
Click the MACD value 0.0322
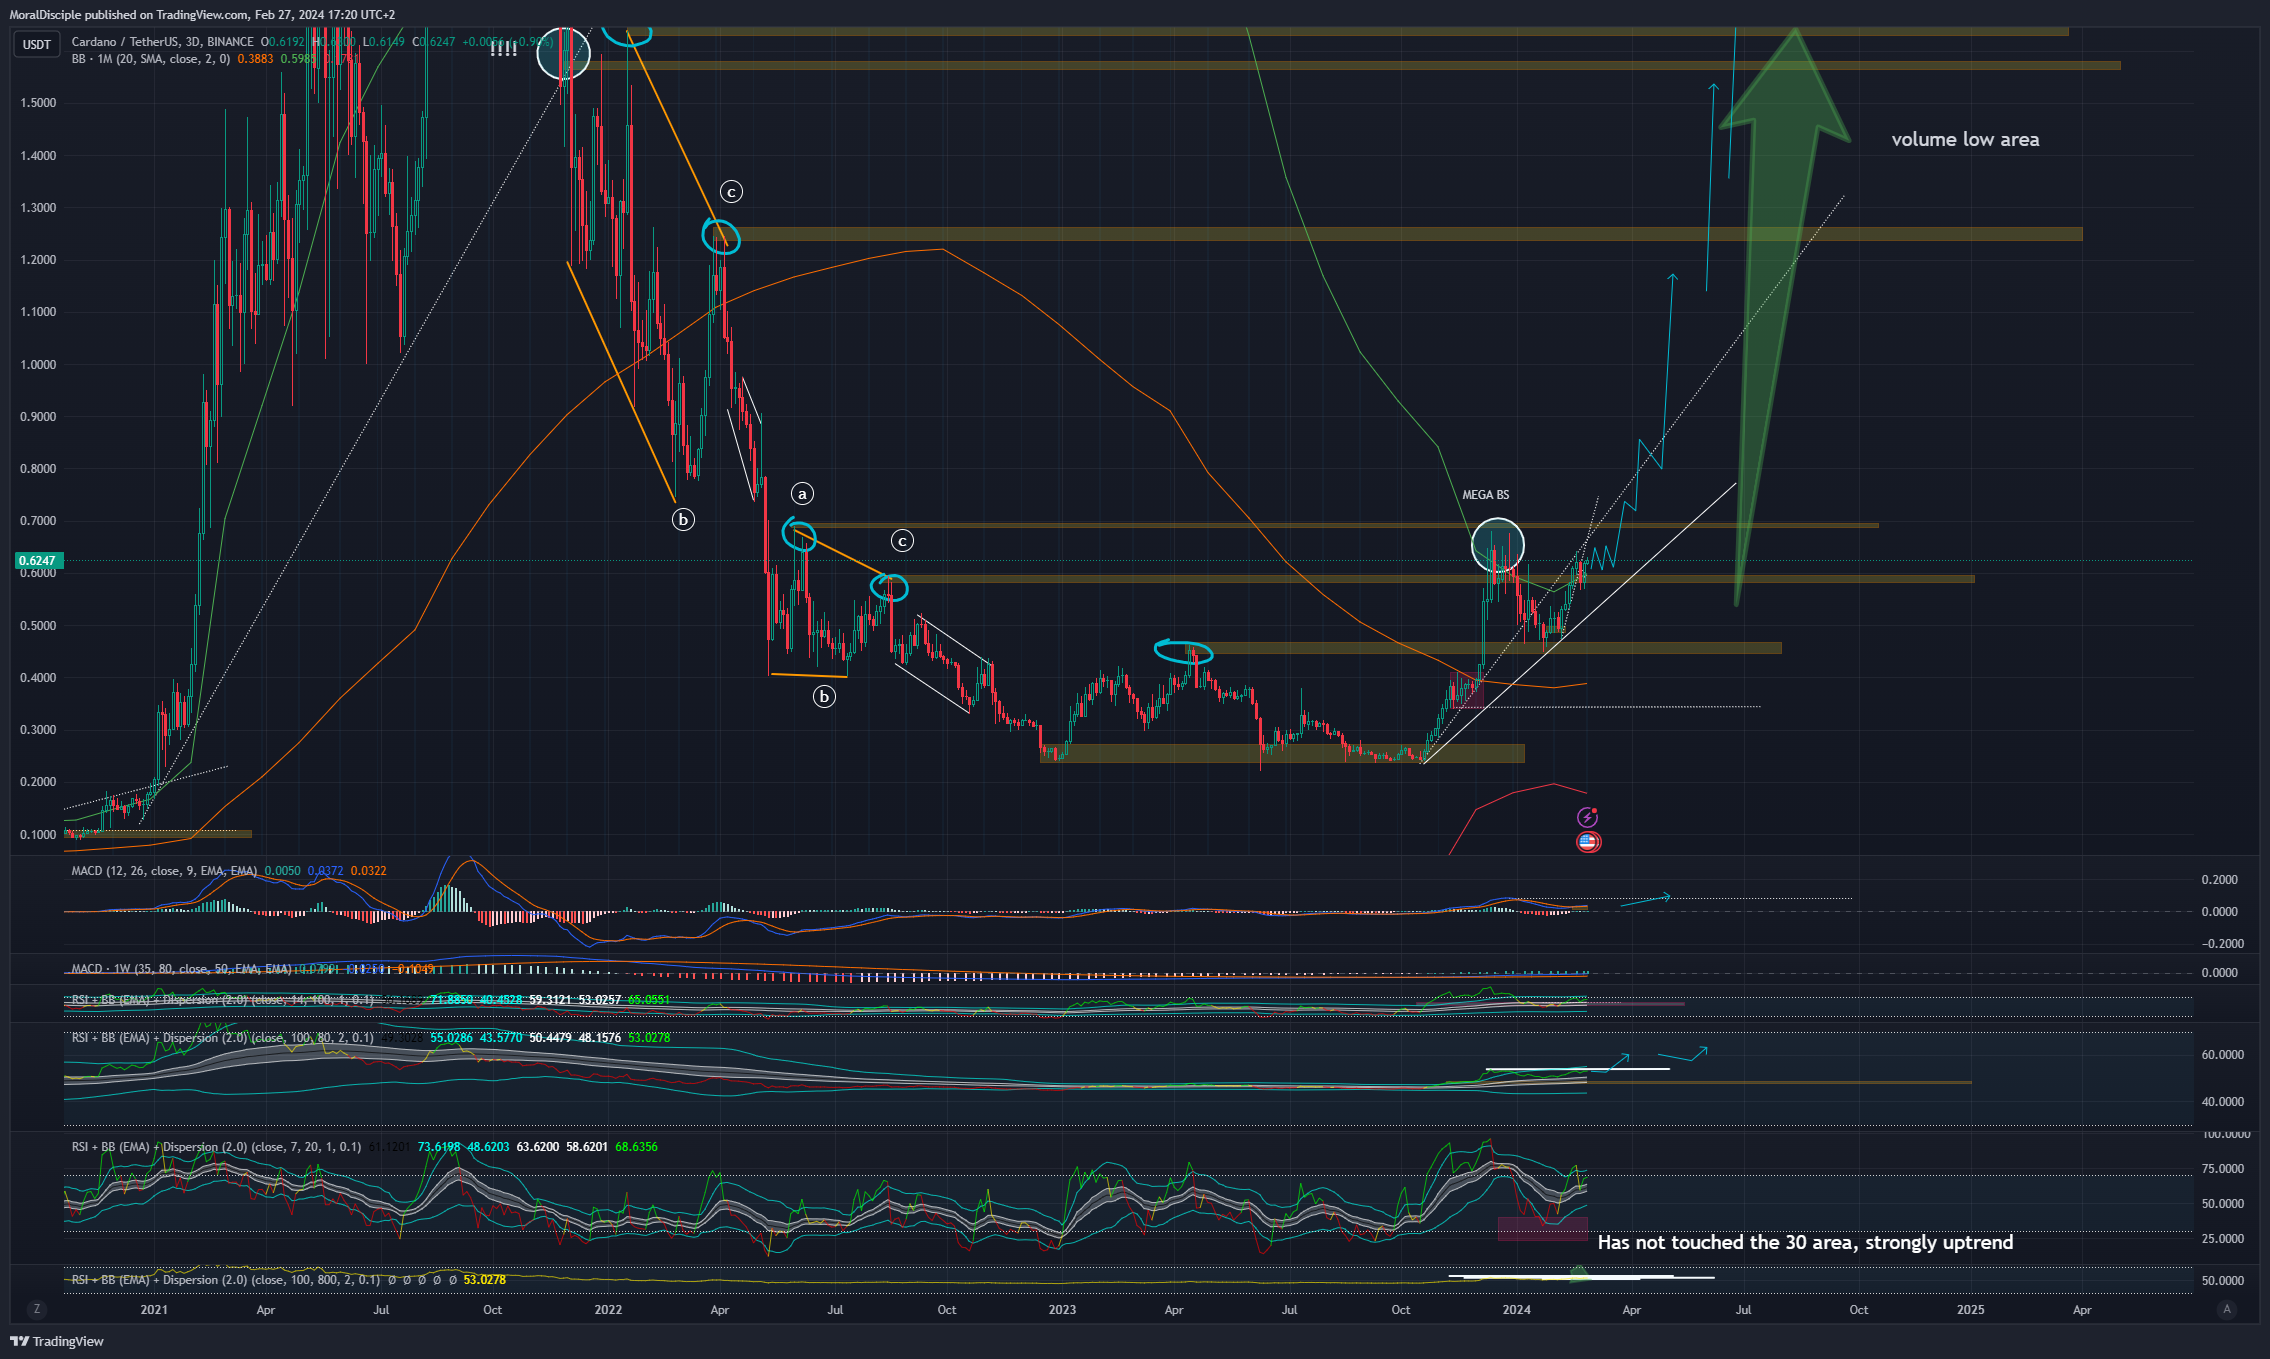click(x=368, y=871)
